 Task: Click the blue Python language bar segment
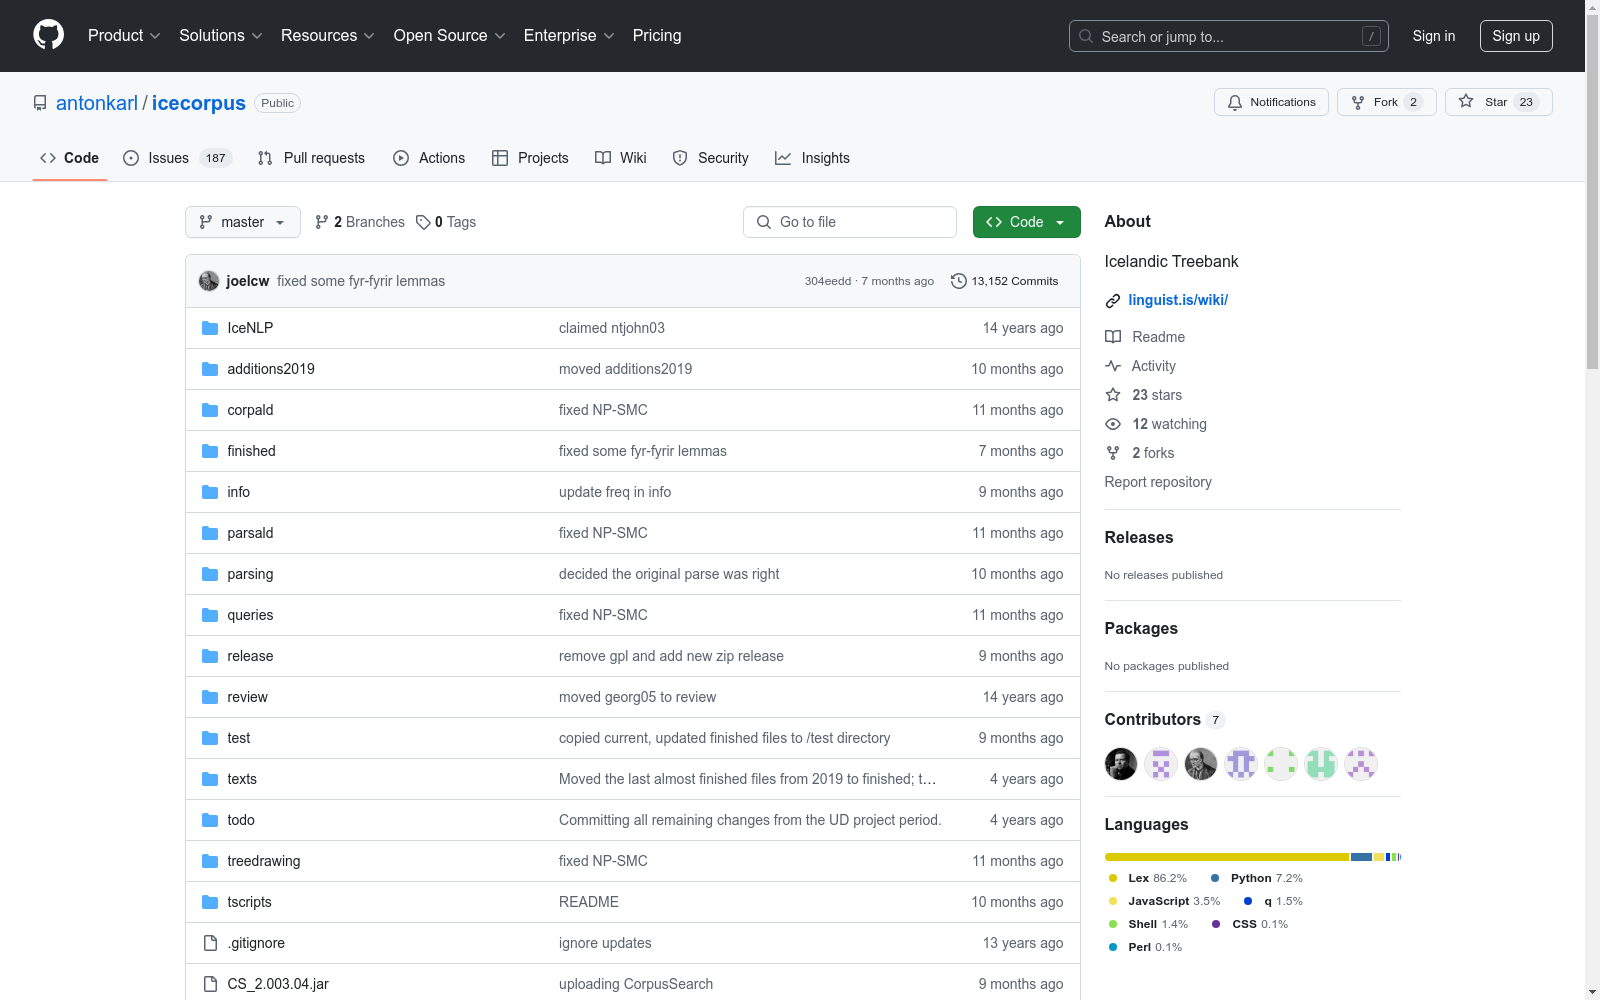coord(1362,857)
